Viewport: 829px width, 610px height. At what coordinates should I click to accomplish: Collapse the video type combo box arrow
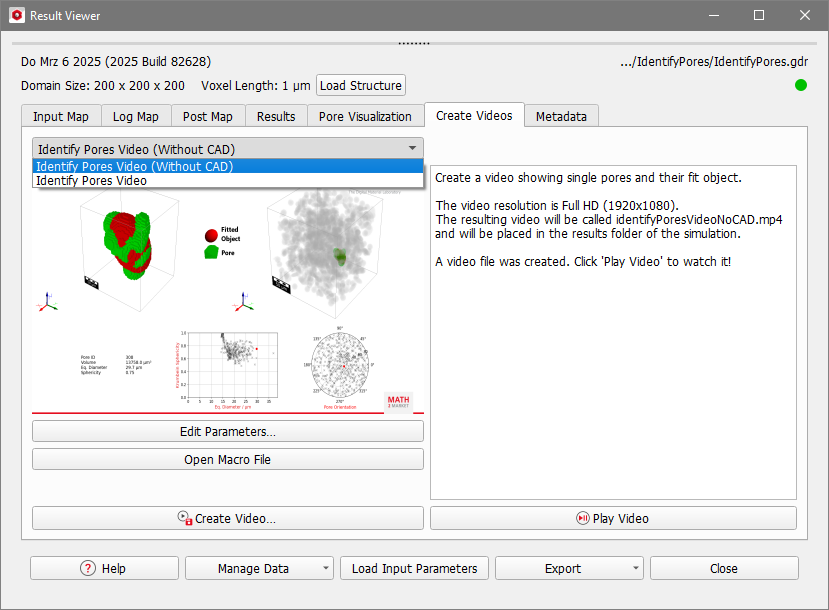click(x=412, y=148)
